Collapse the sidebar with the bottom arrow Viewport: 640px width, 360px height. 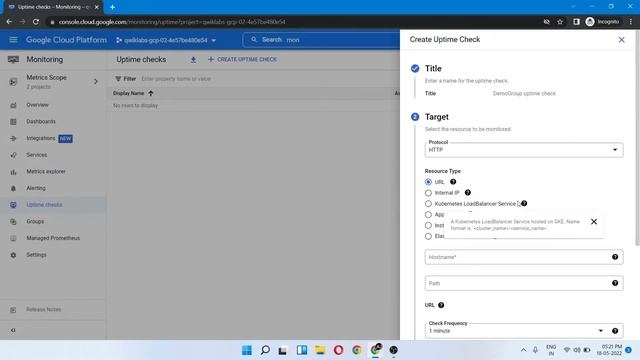tap(13, 330)
